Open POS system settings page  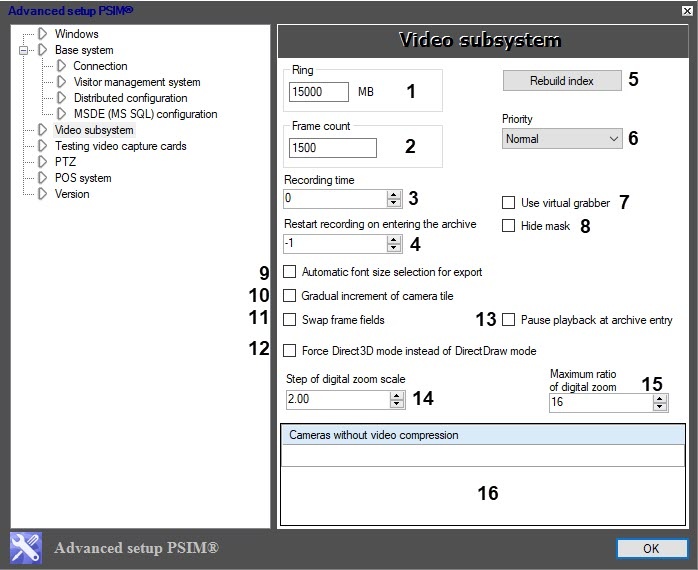click(x=83, y=178)
